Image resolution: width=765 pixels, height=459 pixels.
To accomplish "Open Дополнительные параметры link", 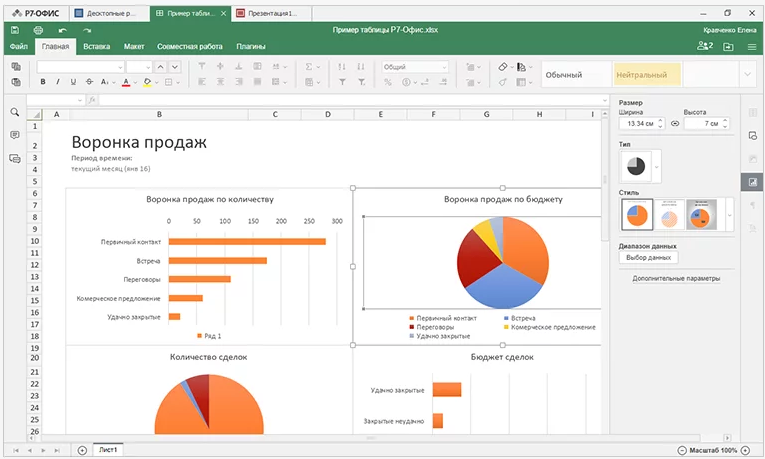I will (x=676, y=279).
